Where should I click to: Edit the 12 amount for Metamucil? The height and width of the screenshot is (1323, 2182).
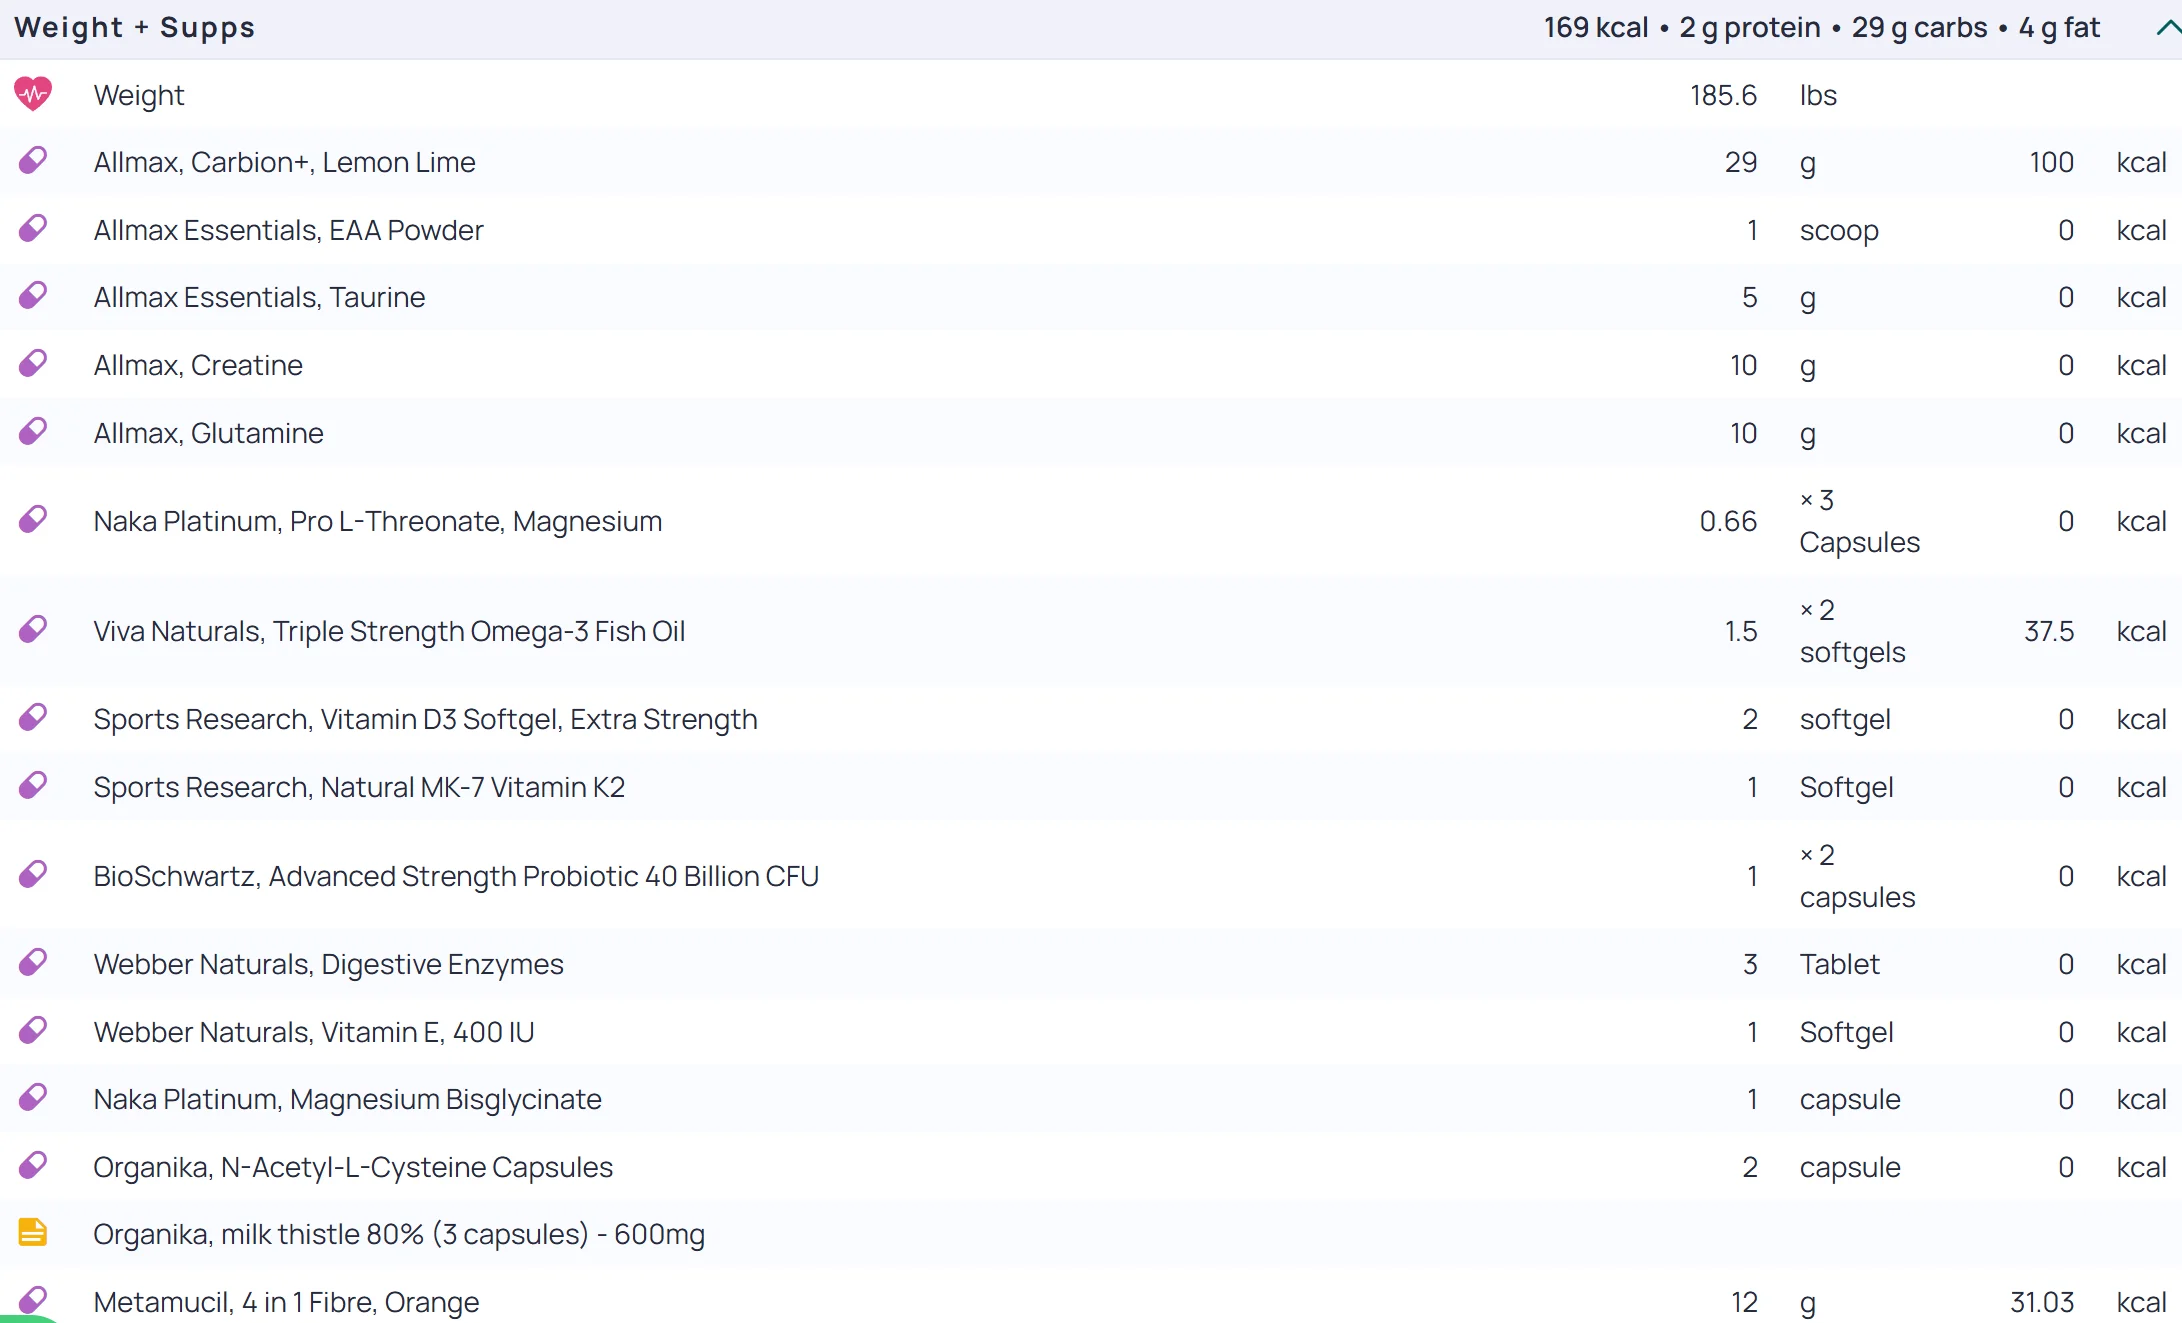[1744, 1302]
